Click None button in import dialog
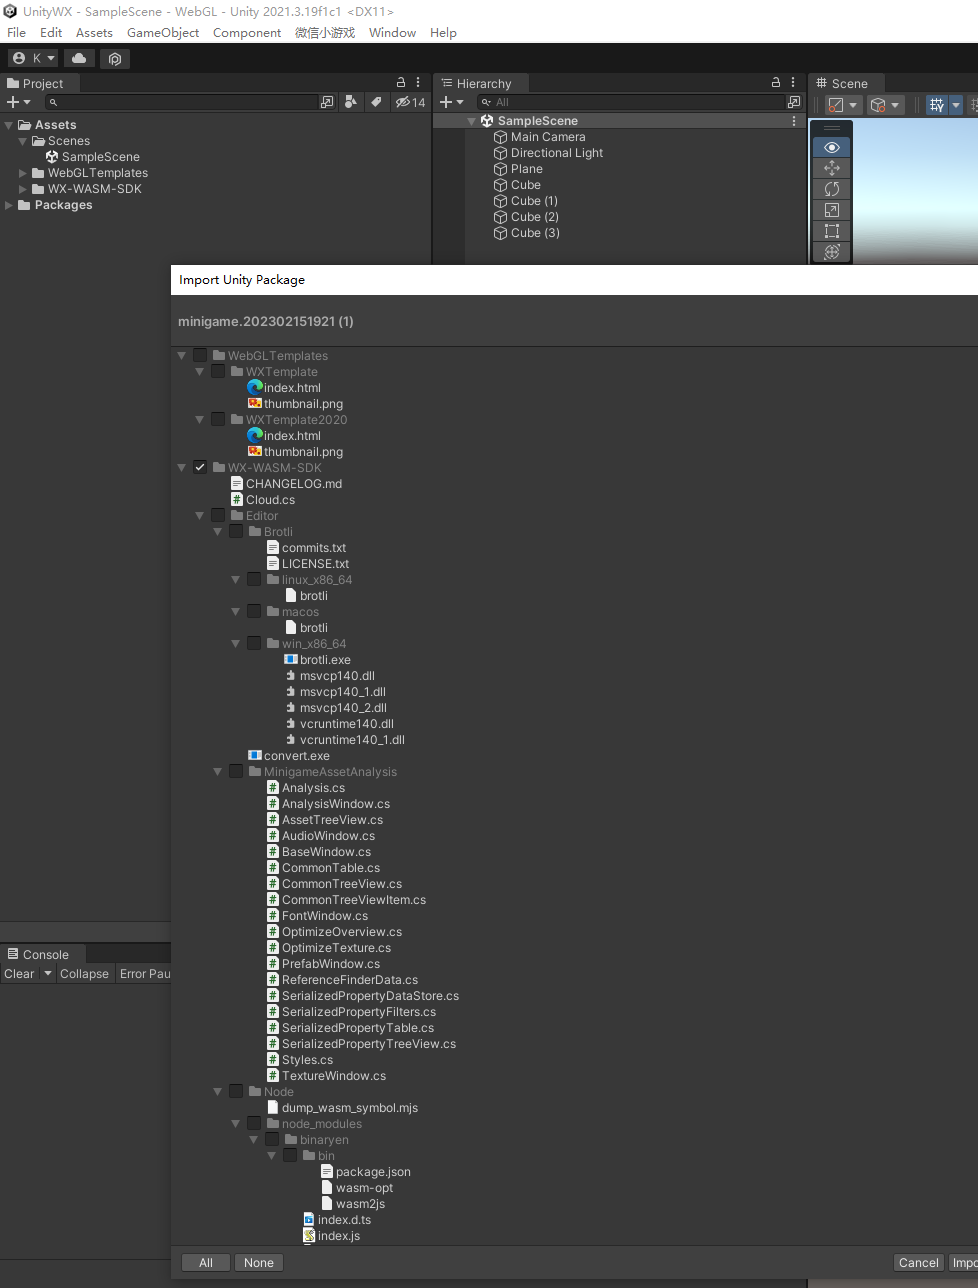The height and width of the screenshot is (1288, 978). pos(259,1263)
